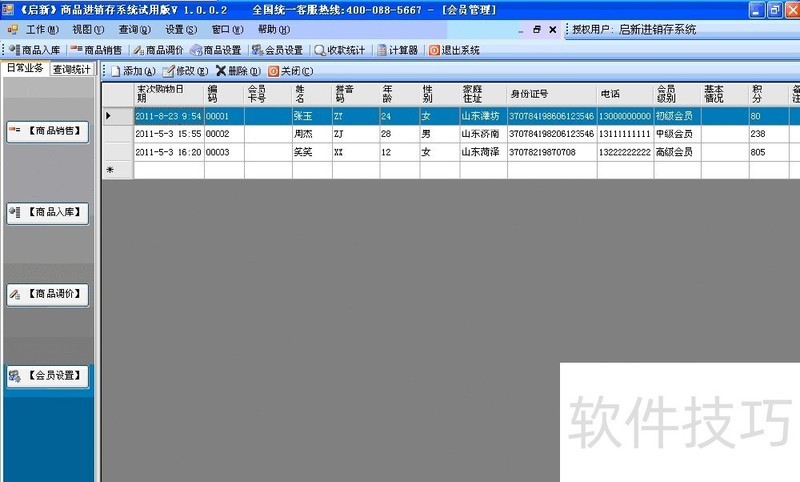This screenshot has width=800, height=482.
Task: Click the 【商品销售】 sidebar button
Action: (x=48, y=132)
